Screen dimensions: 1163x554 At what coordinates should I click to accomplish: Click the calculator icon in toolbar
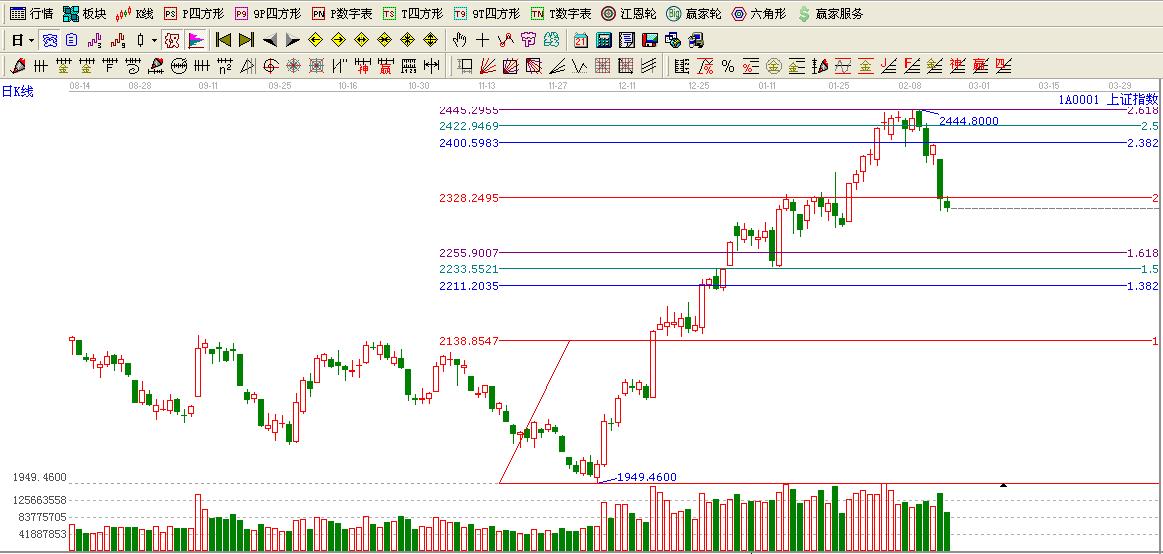(x=604, y=41)
